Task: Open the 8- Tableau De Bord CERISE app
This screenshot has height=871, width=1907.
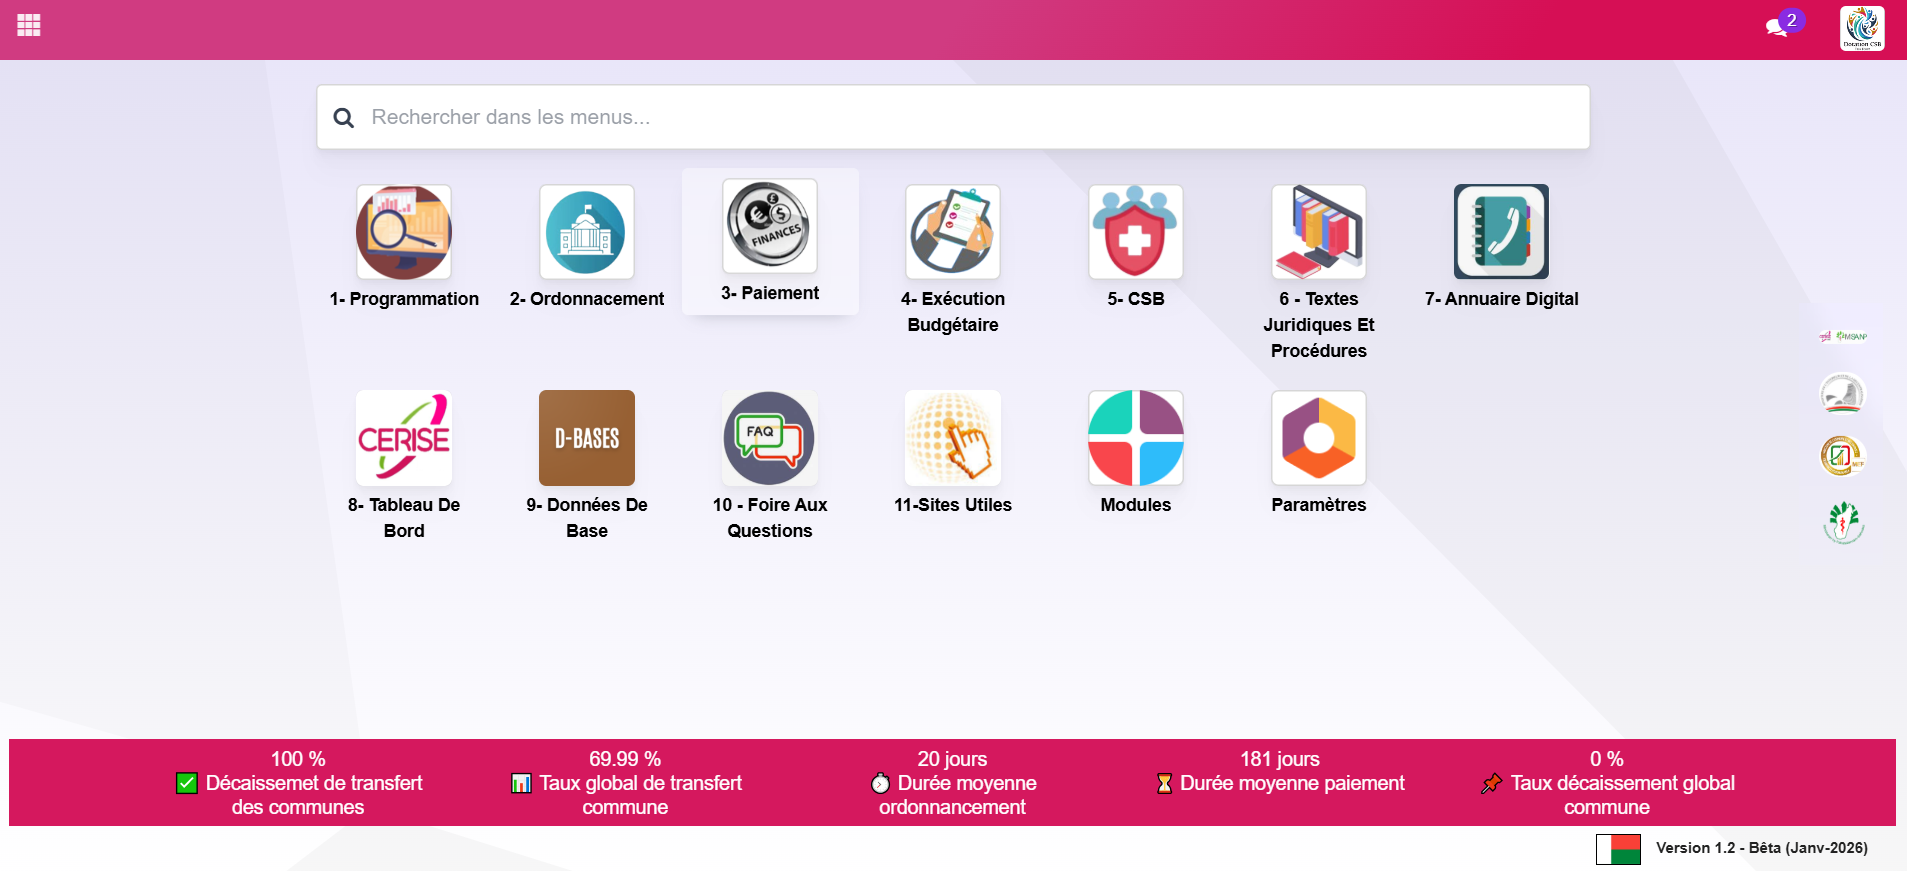Action: pyautogui.click(x=404, y=465)
